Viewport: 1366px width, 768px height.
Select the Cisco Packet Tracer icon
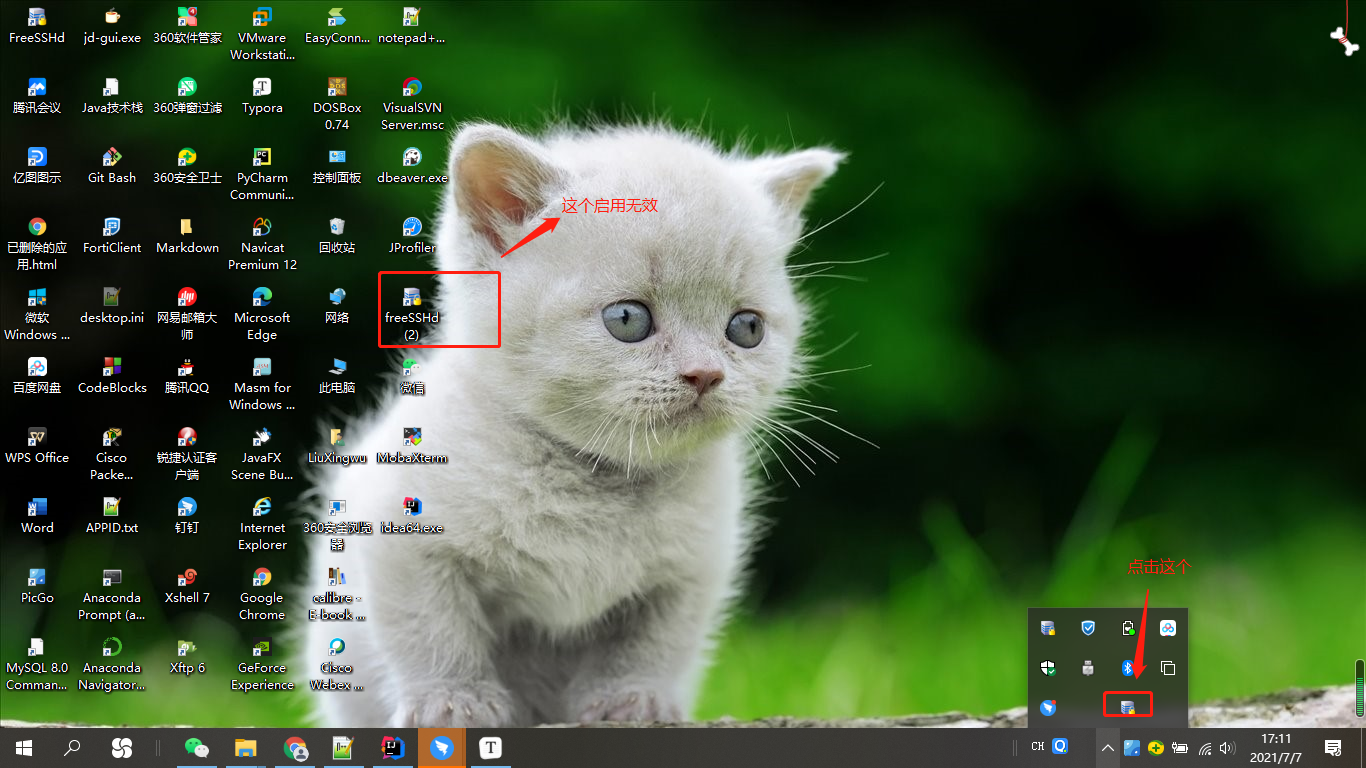[x=112, y=454]
